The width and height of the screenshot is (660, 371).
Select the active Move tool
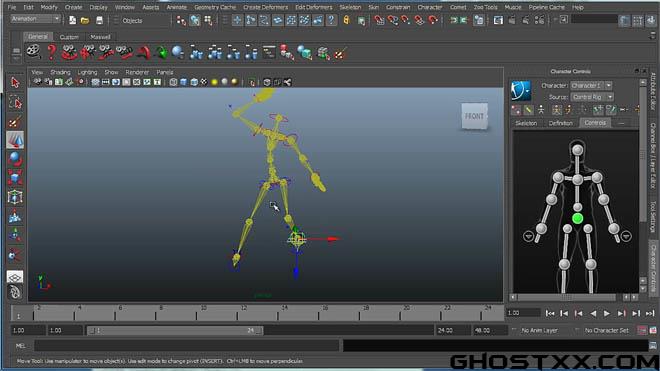point(15,140)
